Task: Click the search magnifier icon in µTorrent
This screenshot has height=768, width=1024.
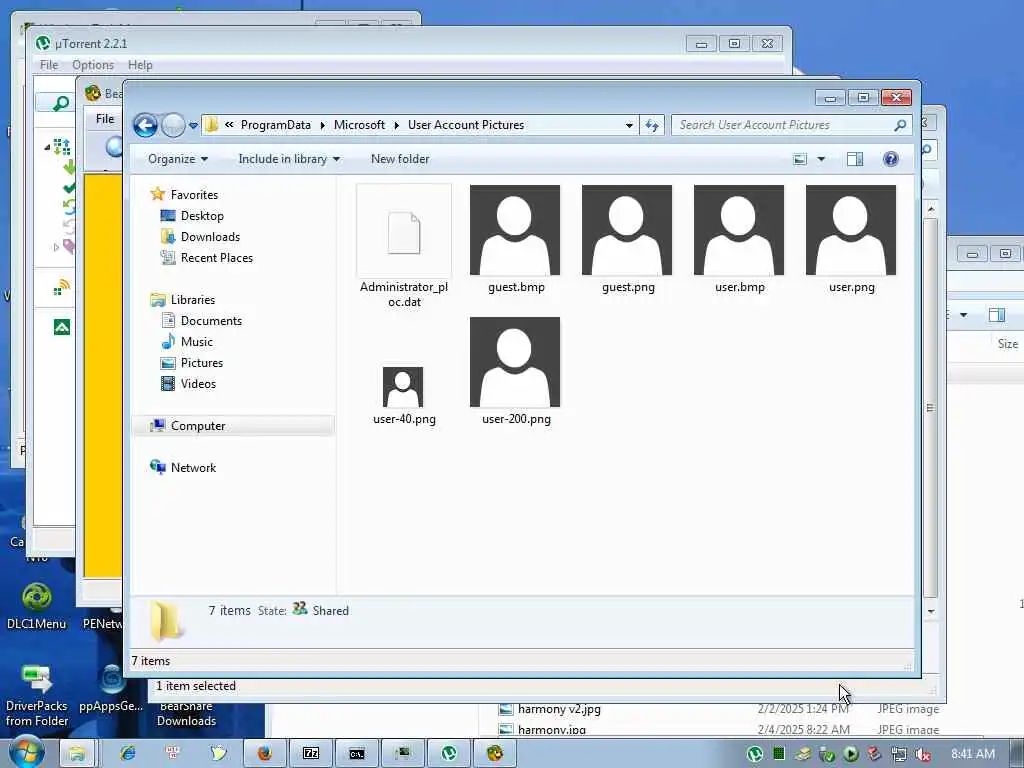Action: [61, 103]
